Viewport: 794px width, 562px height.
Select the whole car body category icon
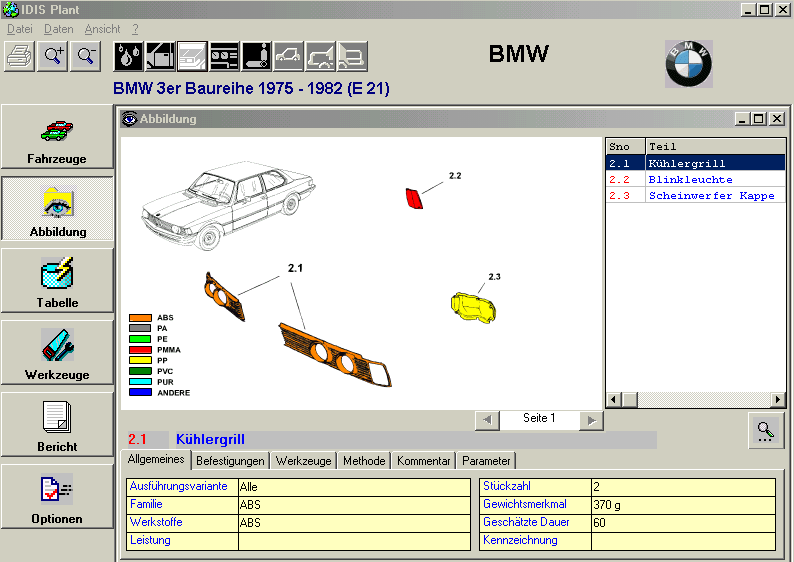[288, 56]
